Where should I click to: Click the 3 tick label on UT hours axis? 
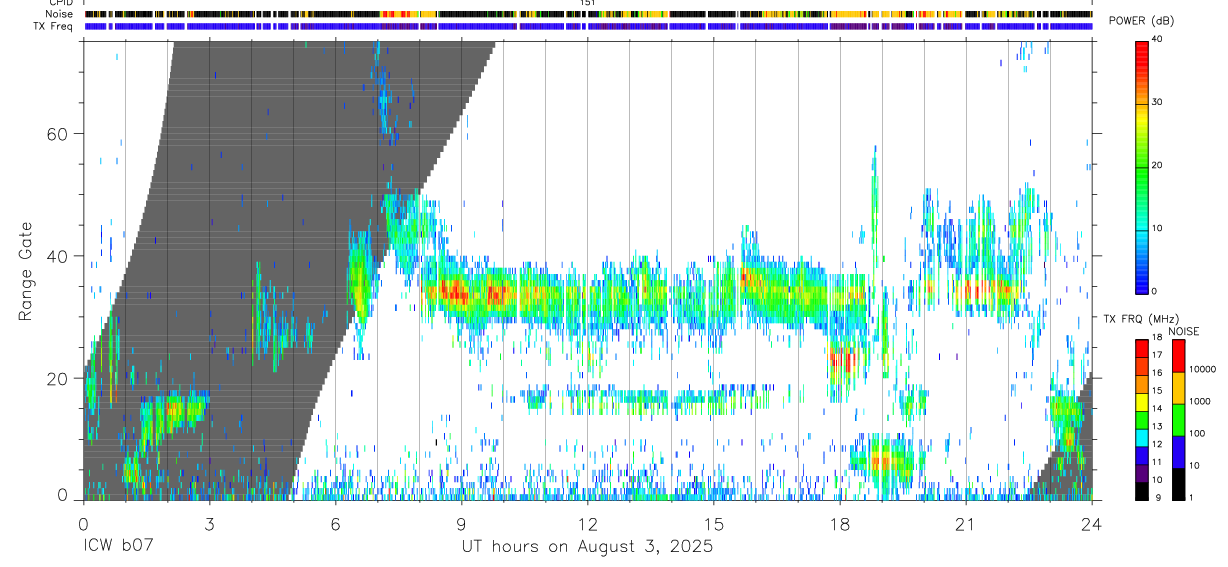pos(209,523)
